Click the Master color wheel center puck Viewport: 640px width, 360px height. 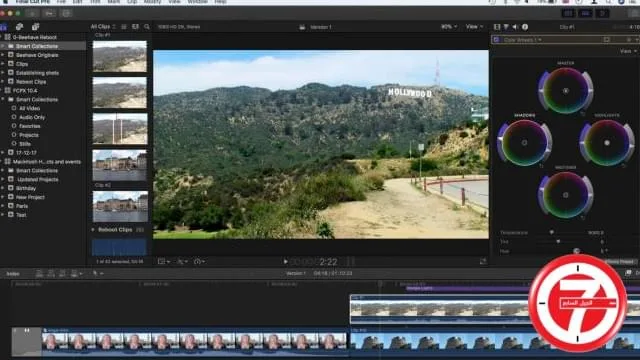click(566, 91)
